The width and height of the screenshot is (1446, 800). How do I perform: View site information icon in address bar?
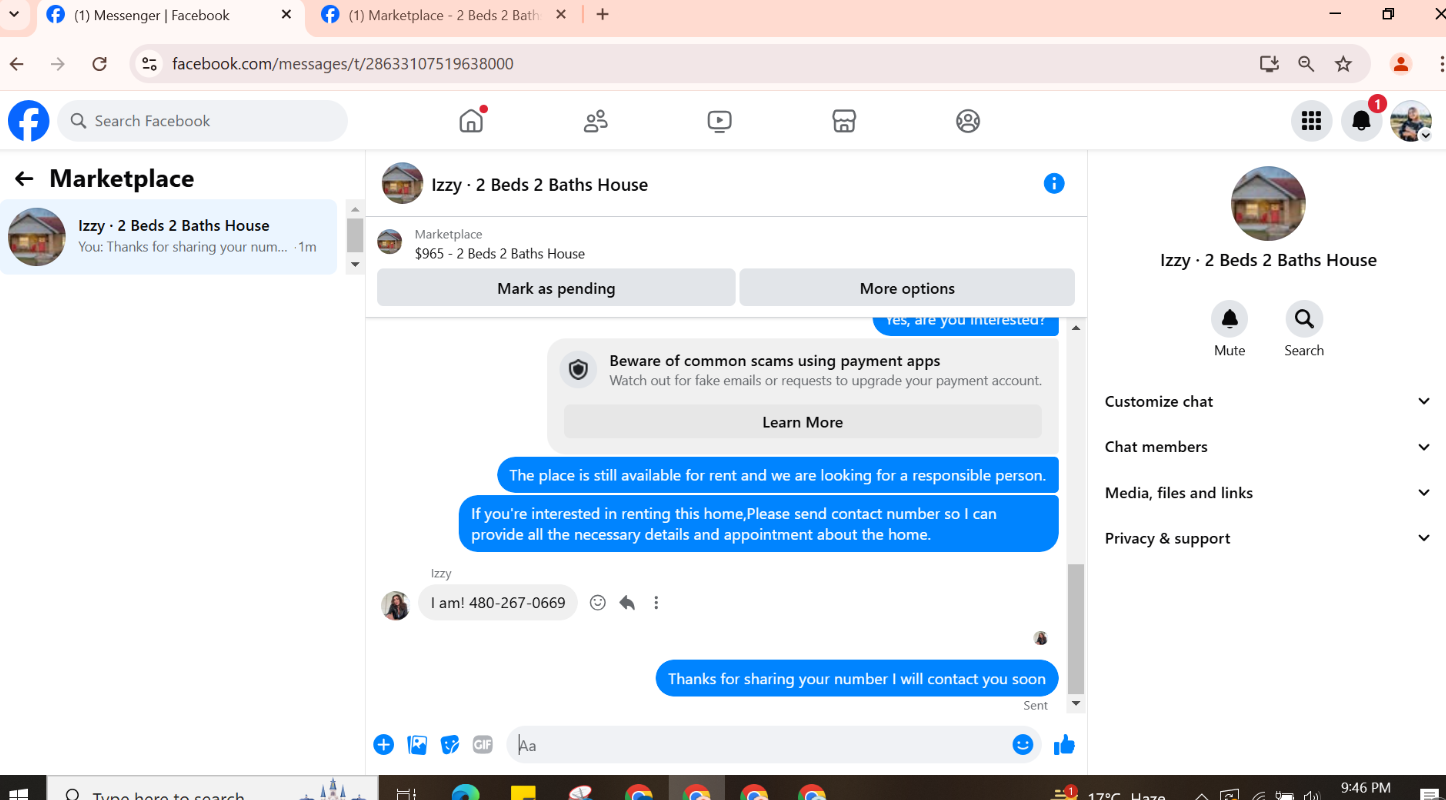click(x=149, y=64)
